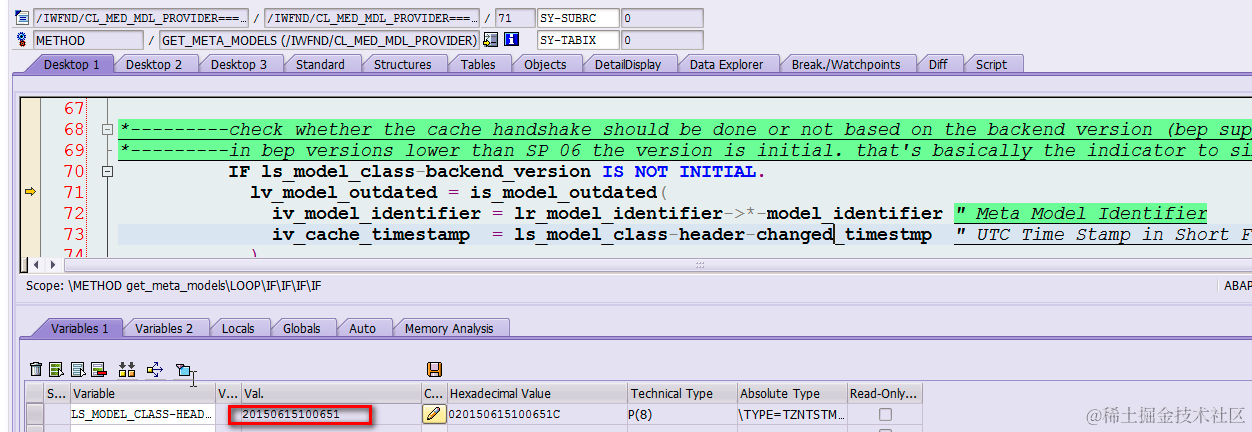Viewport: 1252px width, 432px height.
Task: Click the Absolute Type column header
Action: click(x=791, y=394)
